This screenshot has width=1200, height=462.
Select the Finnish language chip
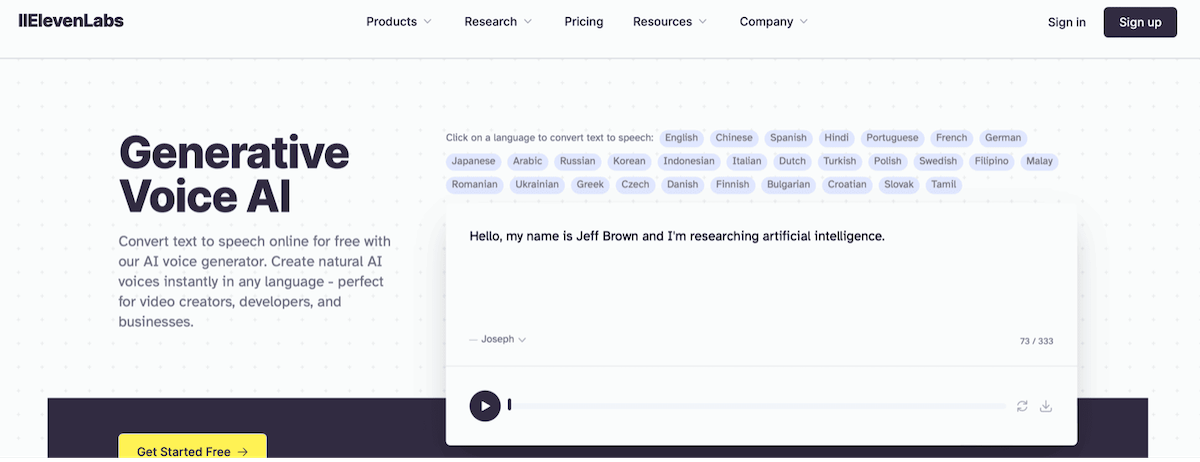(733, 184)
